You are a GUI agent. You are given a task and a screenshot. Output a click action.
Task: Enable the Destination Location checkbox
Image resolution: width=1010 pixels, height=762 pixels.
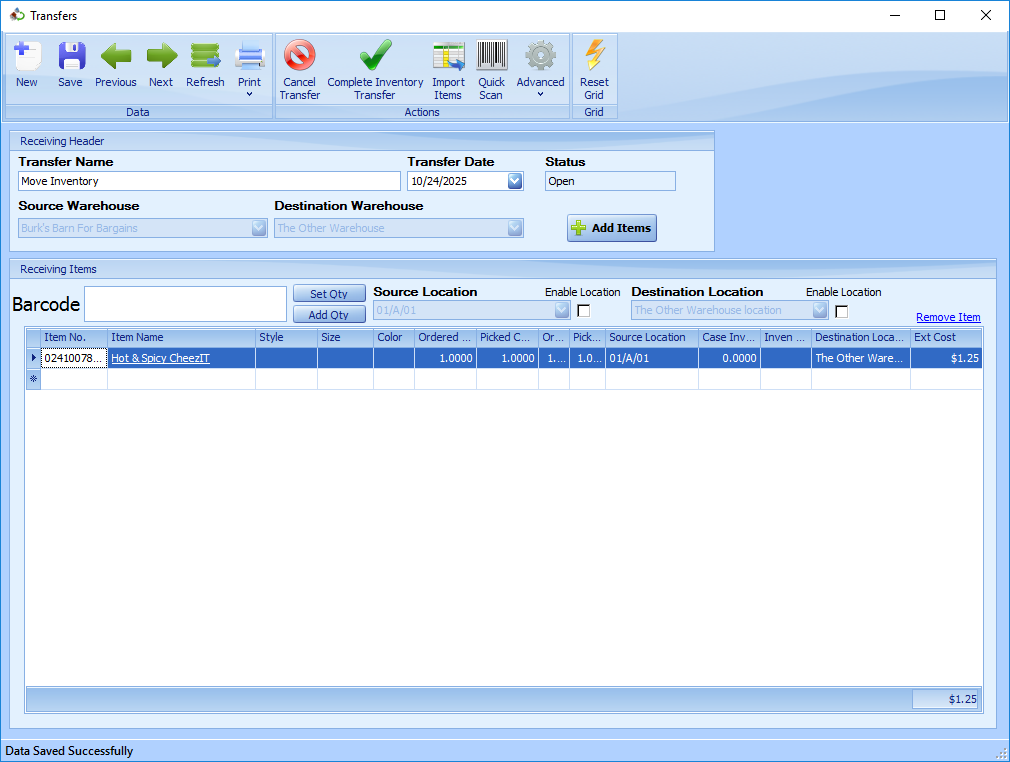(x=841, y=311)
